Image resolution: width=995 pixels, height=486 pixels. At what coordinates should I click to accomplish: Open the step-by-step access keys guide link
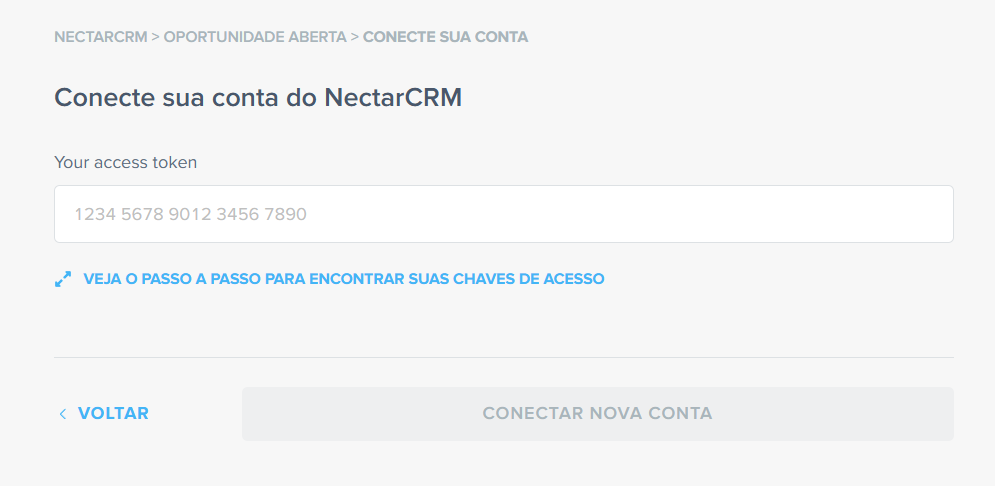343,279
